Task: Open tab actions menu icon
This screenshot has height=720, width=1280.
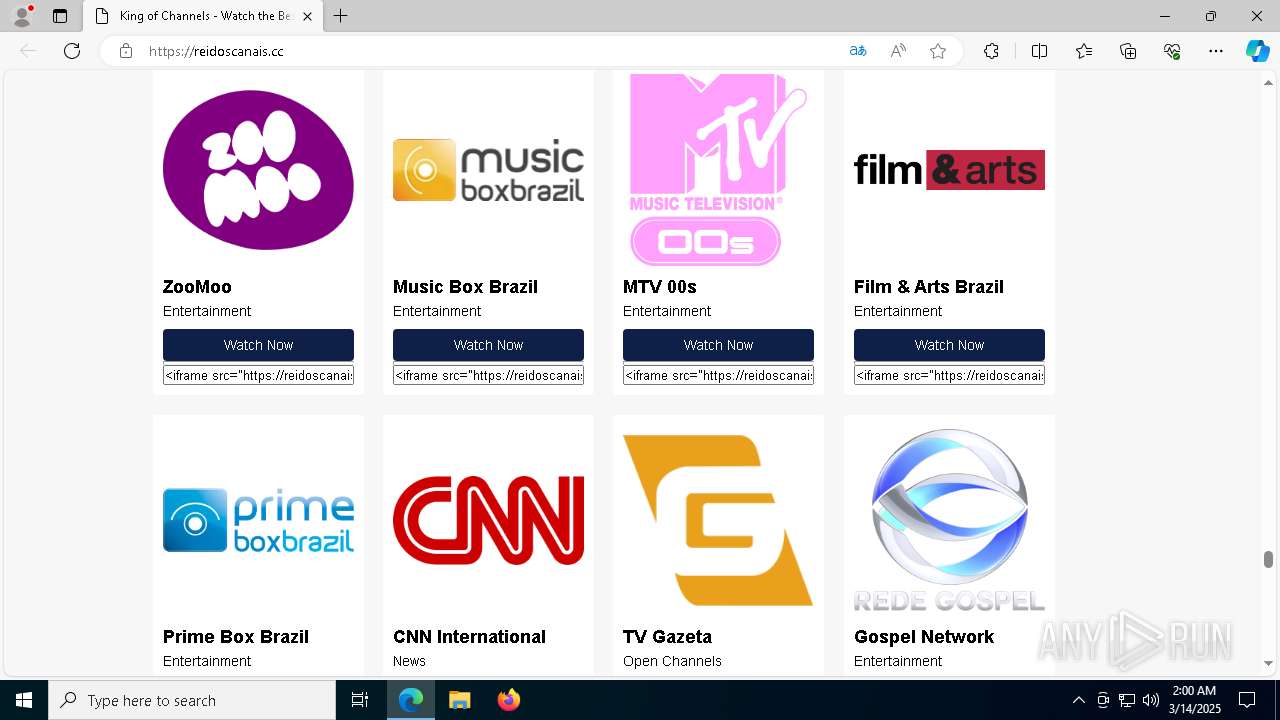Action: pyautogui.click(x=60, y=16)
